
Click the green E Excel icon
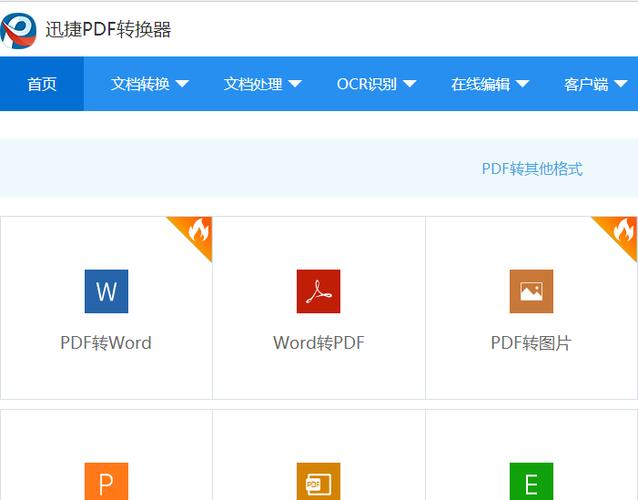531,481
